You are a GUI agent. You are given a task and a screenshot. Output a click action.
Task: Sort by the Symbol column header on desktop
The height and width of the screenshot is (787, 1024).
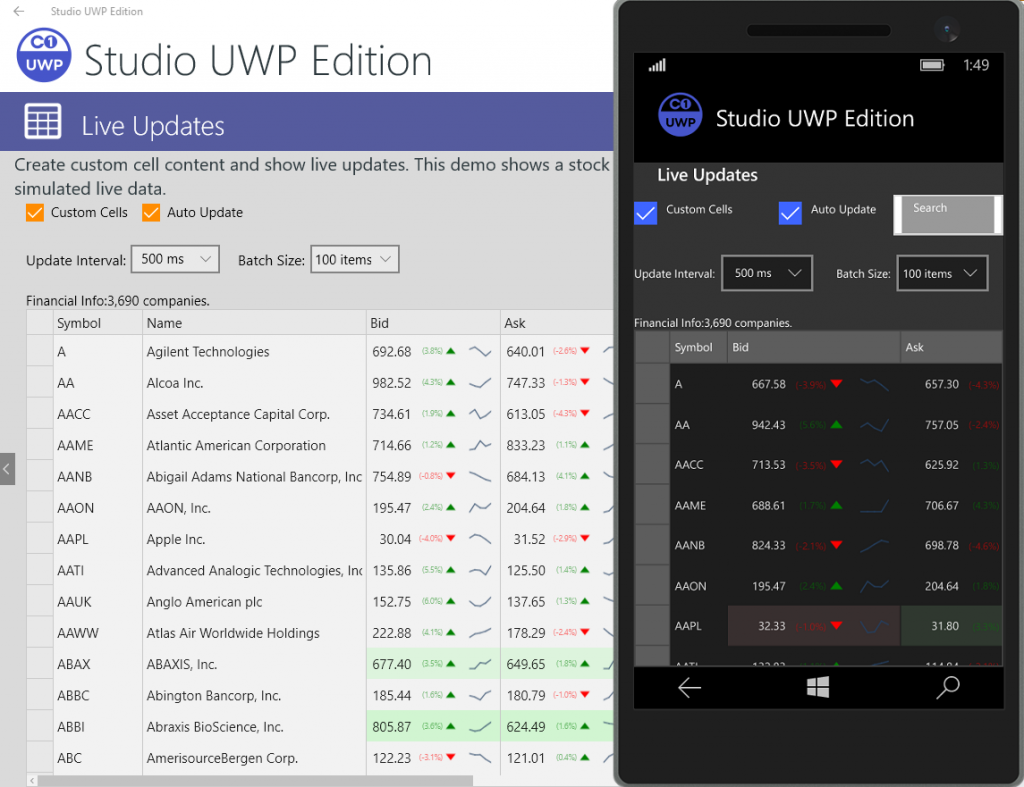tap(97, 323)
